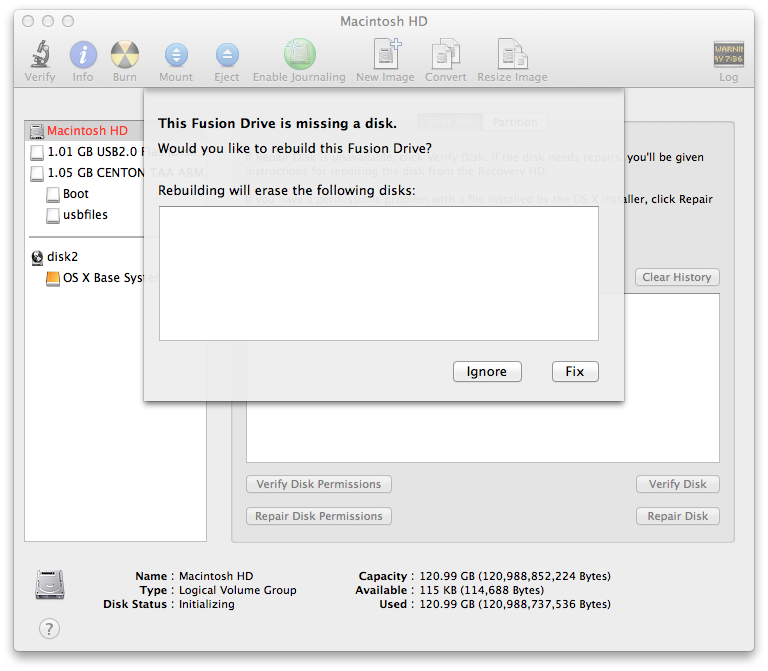
Task: Switch to the Partition tab
Action: click(x=515, y=122)
